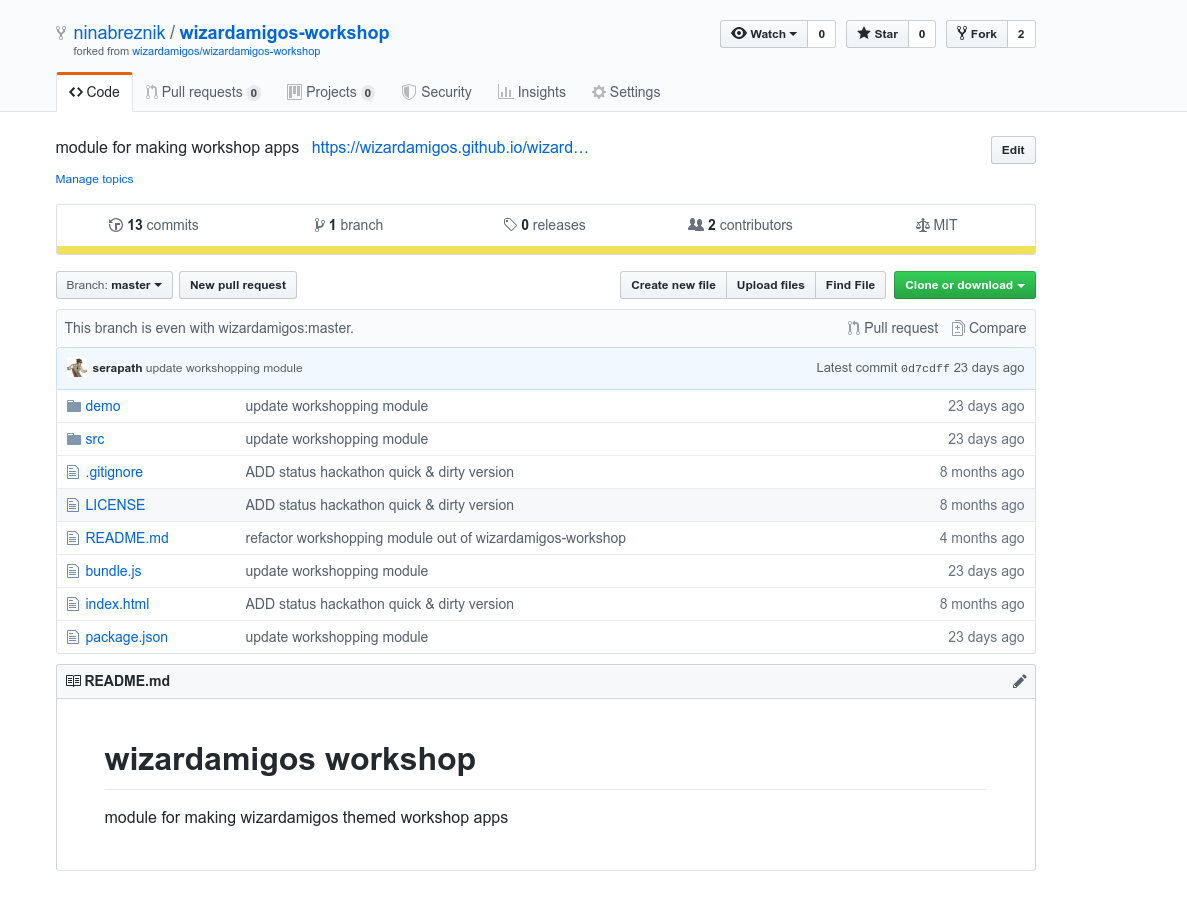Click Create new file button
The image size is (1187, 898).
tap(673, 285)
